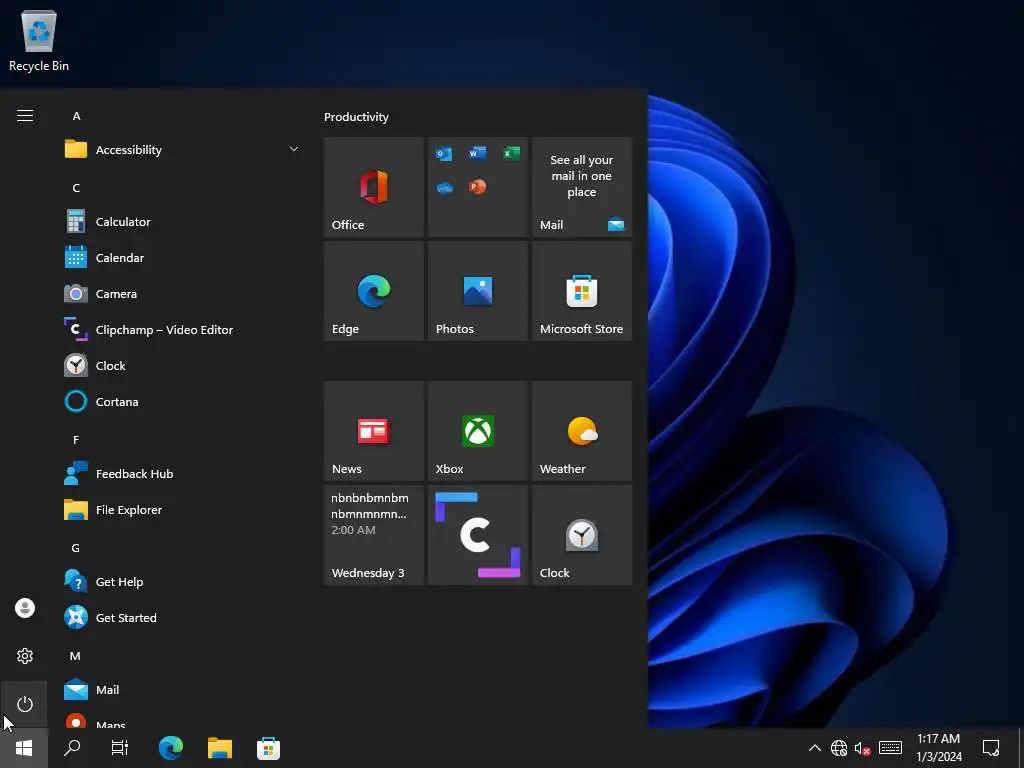The width and height of the screenshot is (1024, 768).
Task: Open Camera from the app list
Action: tap(183, 294)
